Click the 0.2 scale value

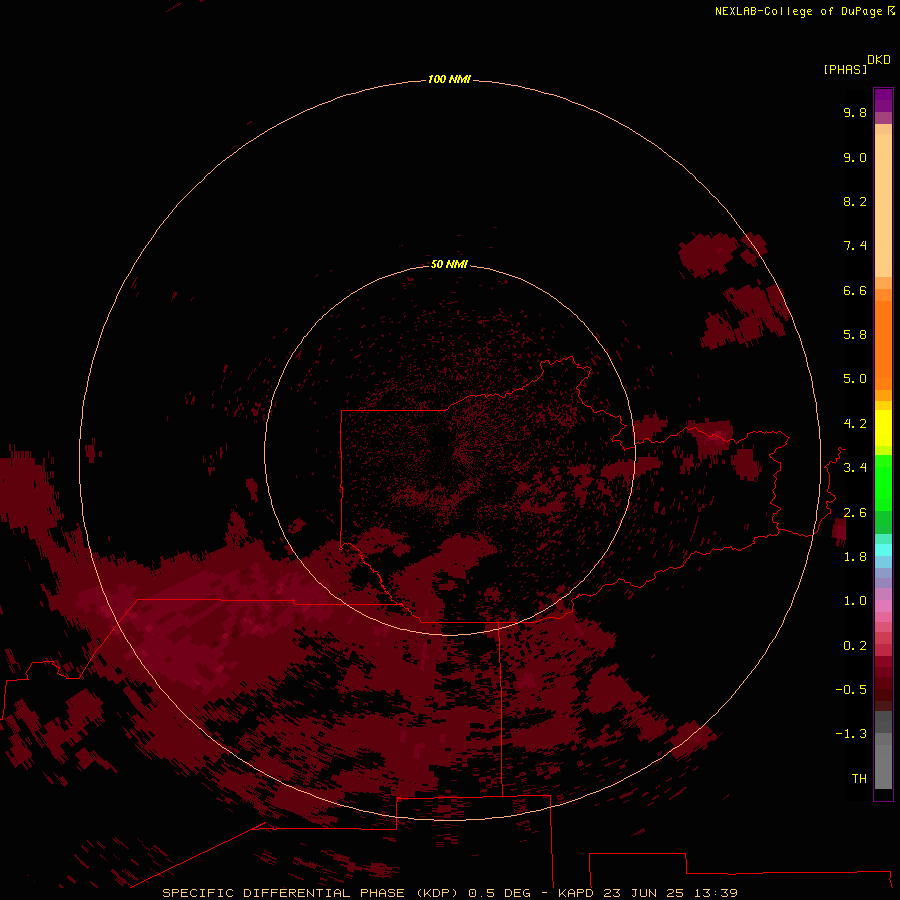click(x=855, y=646)
